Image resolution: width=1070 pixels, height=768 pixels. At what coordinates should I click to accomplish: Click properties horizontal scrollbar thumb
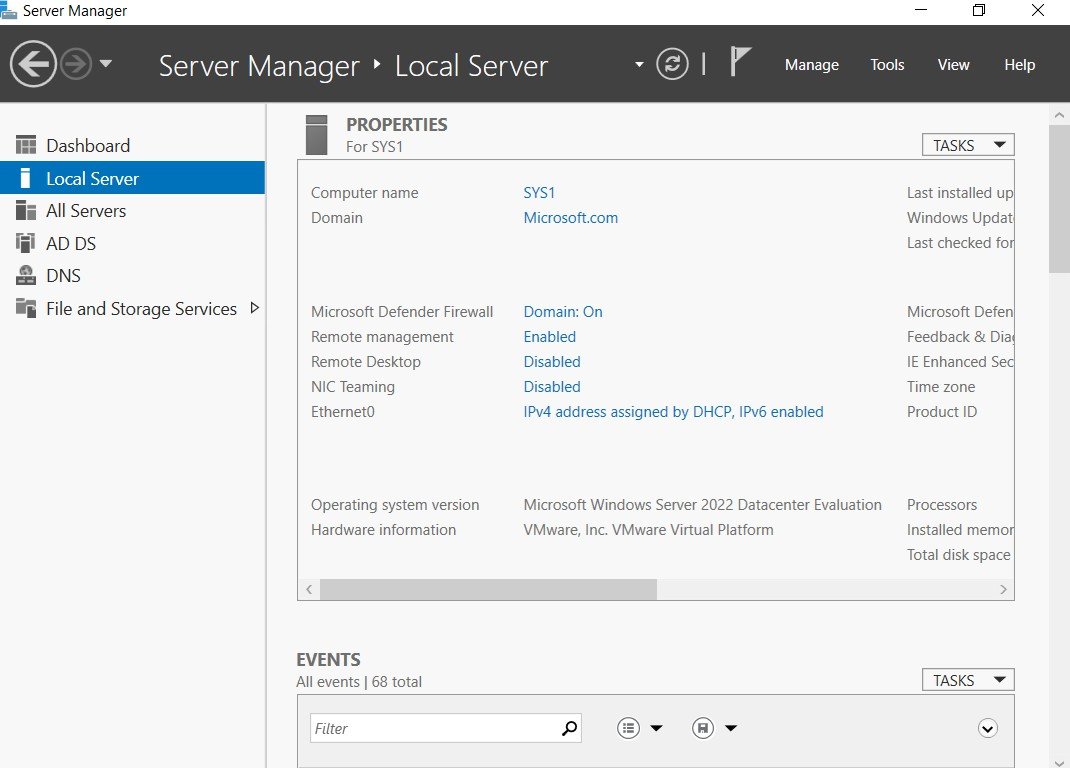click(x=489, y=589)
